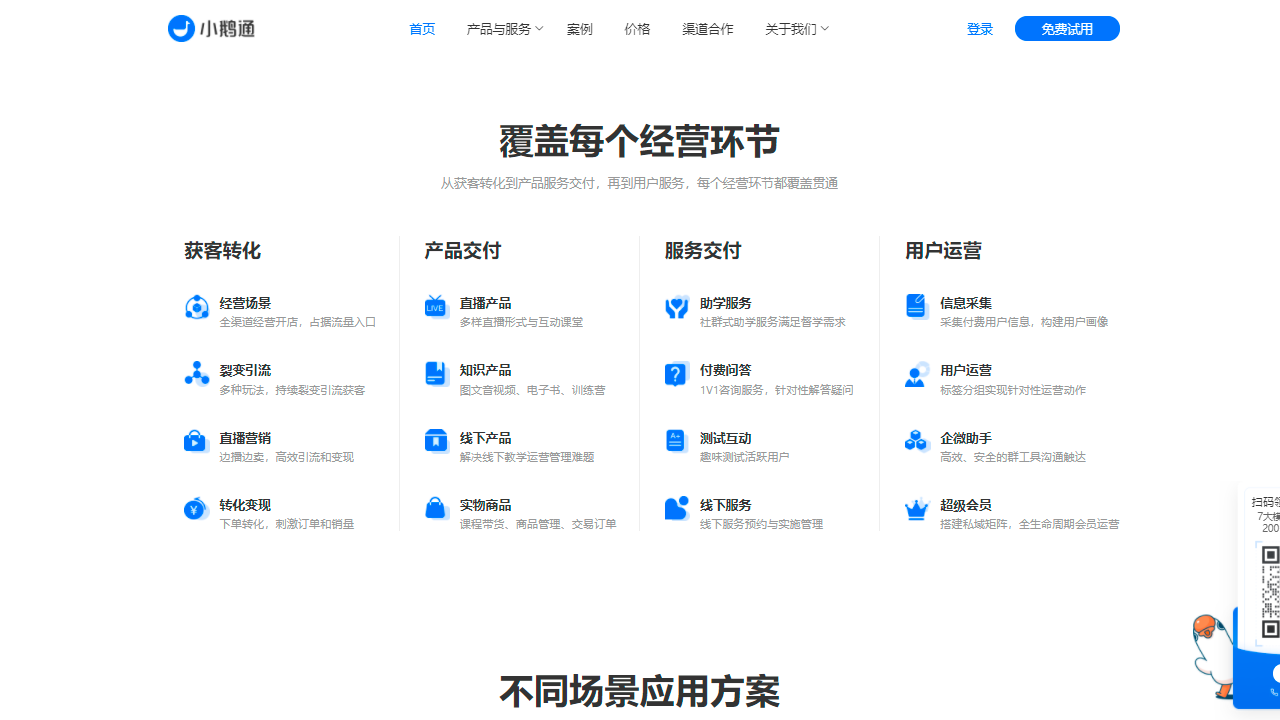Click the 超级会员 crown icon
Viewport: 1280px width, 720px height.
pos(917,509)
